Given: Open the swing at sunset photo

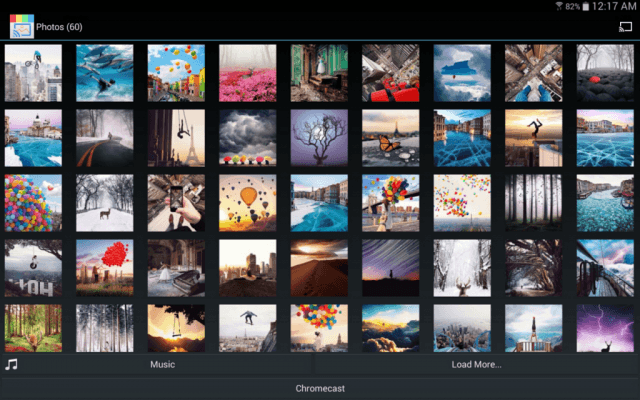Looking at the screenshot, I should [176, 329].
